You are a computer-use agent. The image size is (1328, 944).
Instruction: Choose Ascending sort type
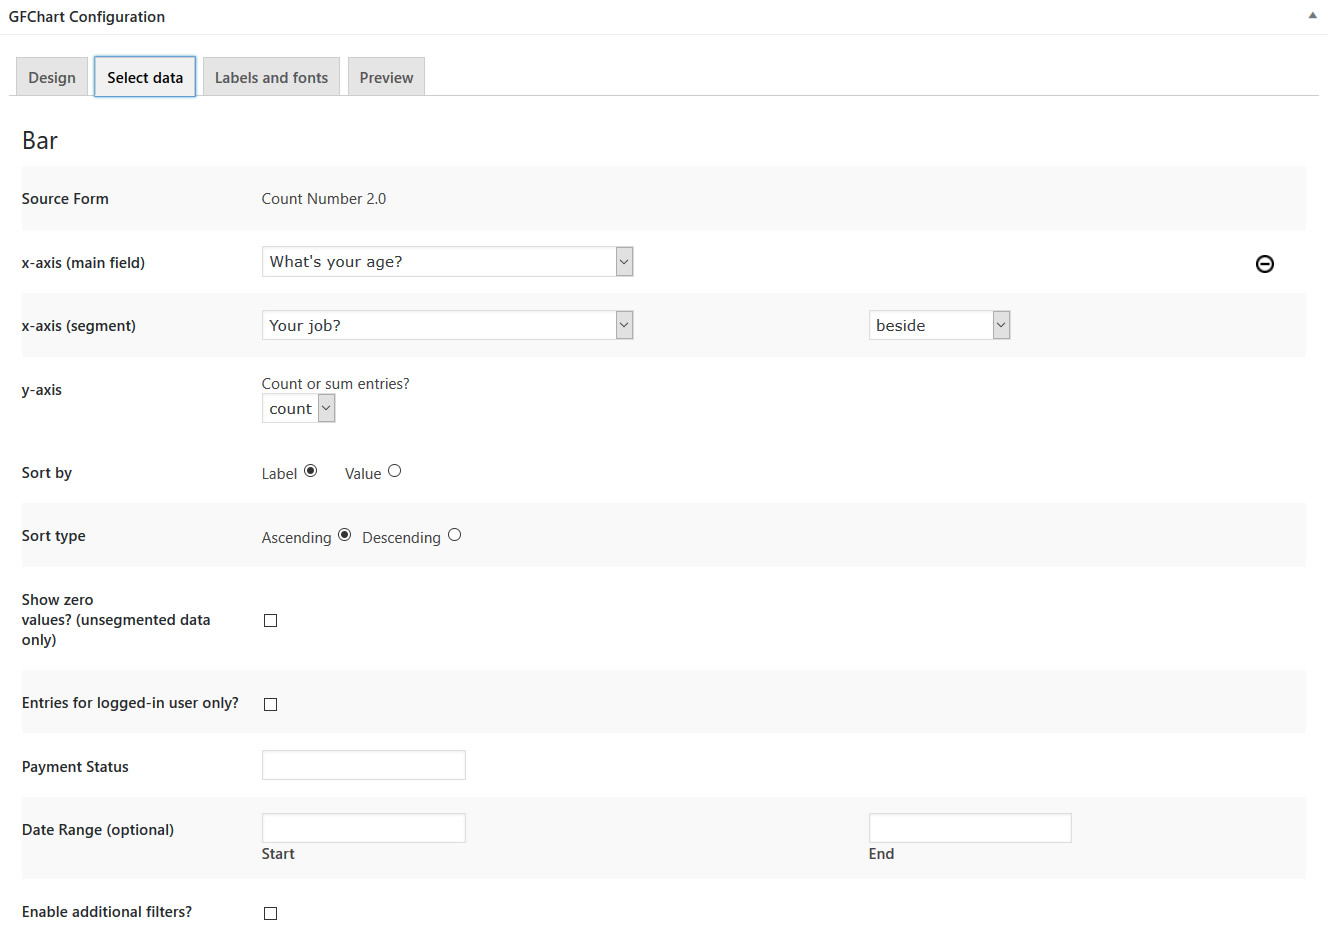coord(345,535)
